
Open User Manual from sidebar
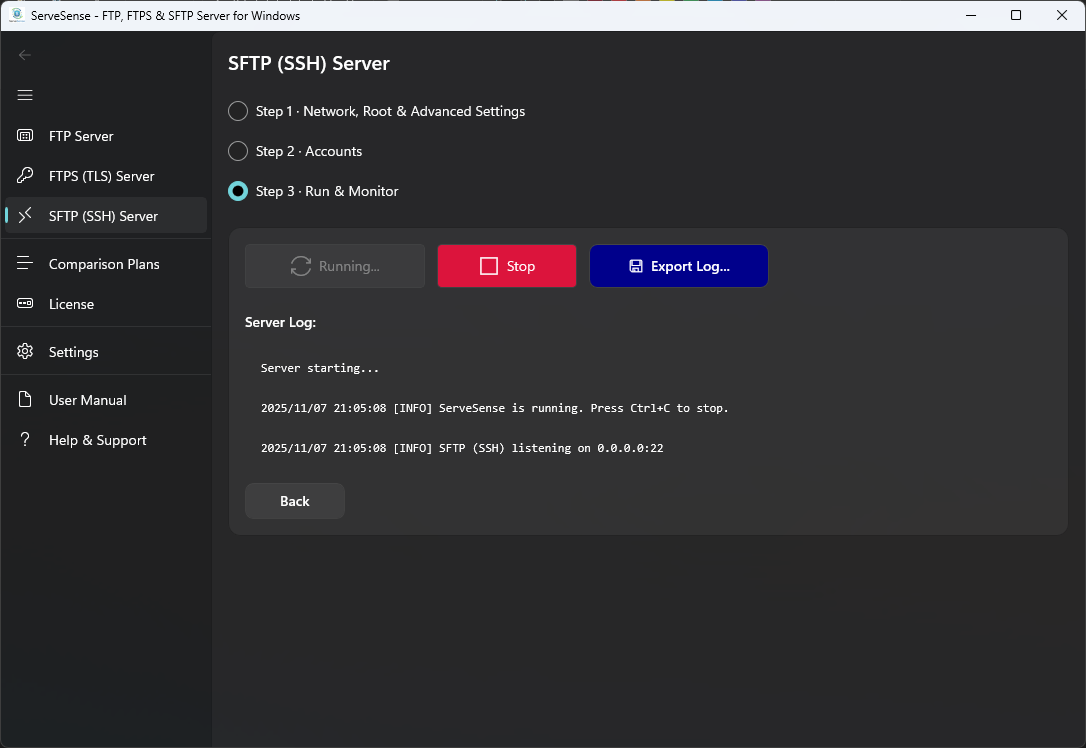click(106, 400)
